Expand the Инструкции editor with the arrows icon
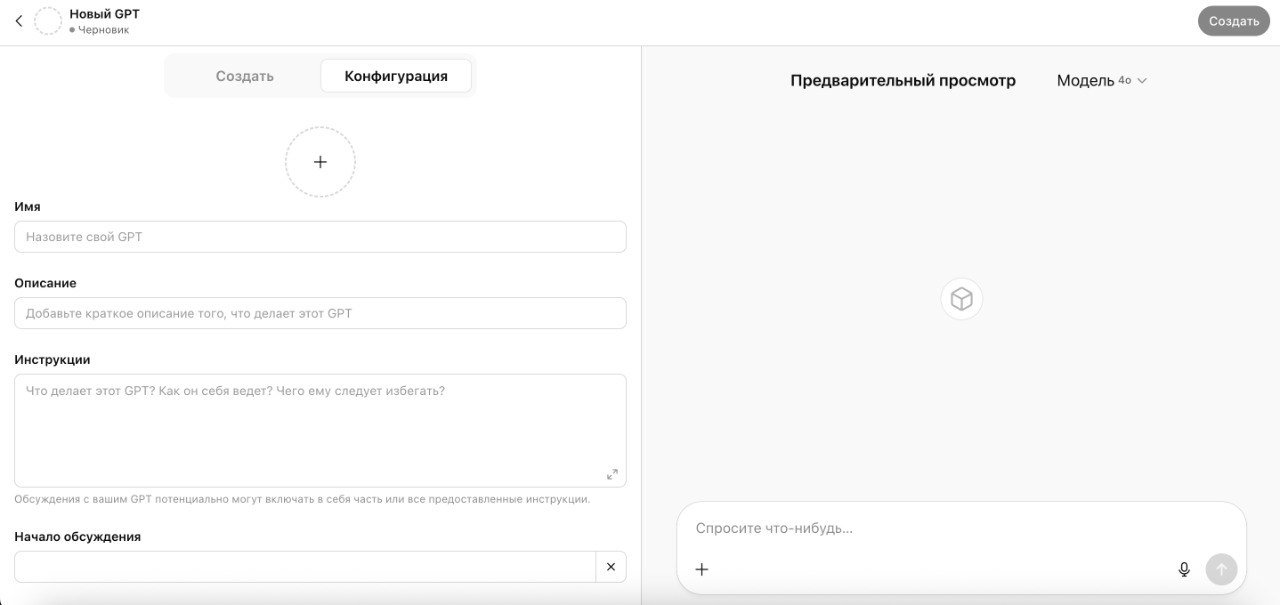The height and width of the screenshot is (605, 1280). [x=612, y=474]
